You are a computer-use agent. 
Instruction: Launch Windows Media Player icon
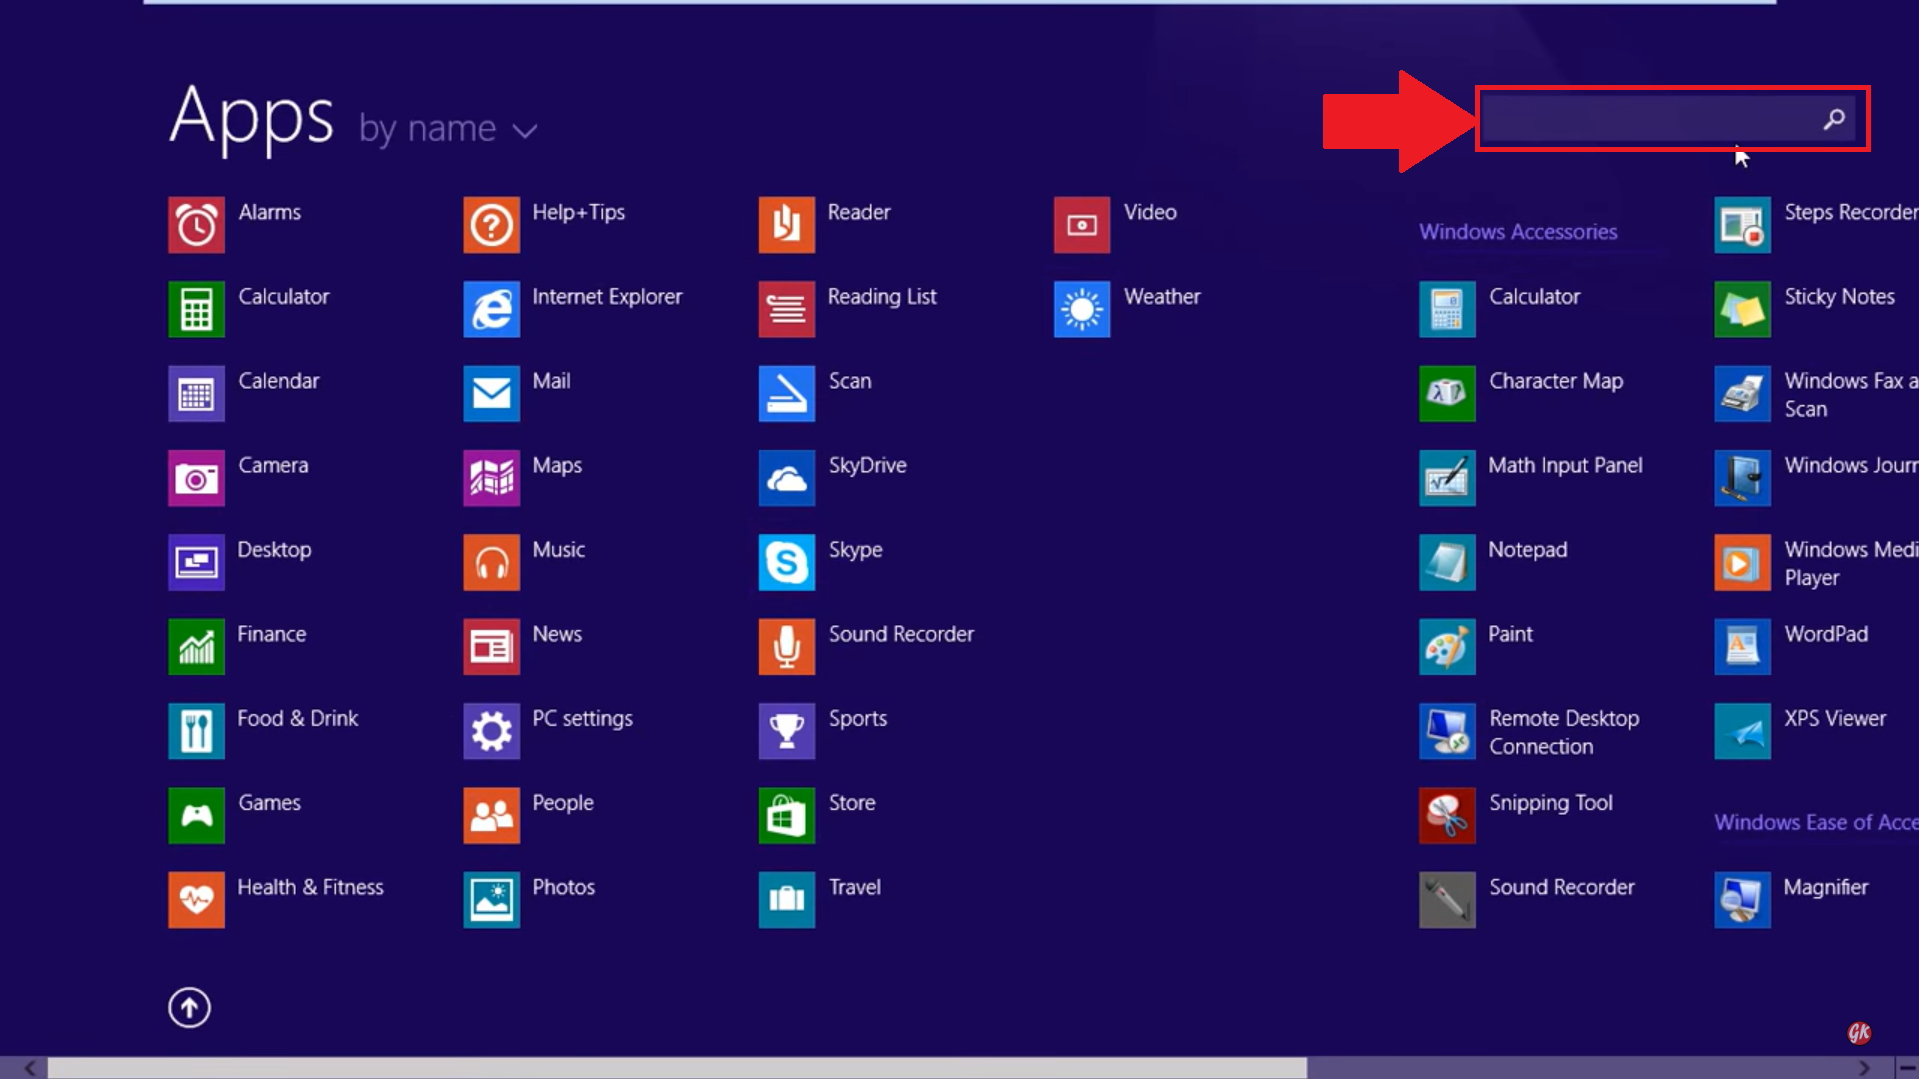point(1742,562)
